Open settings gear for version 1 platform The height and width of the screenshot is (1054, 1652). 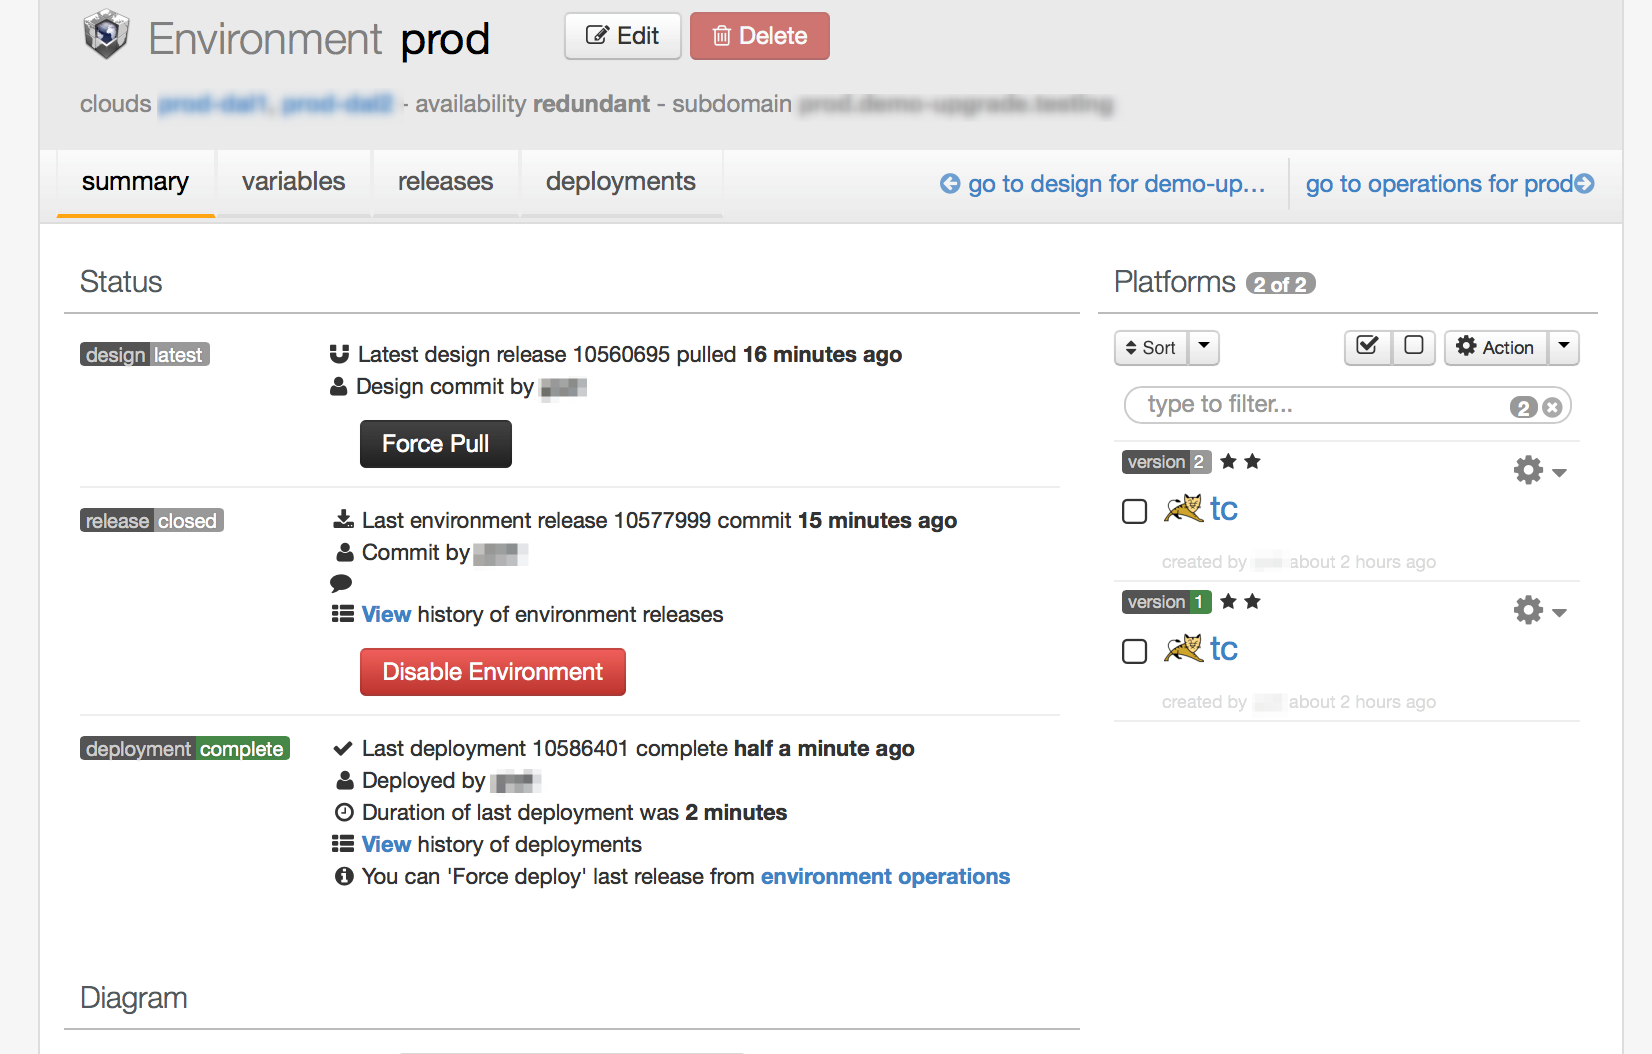tap(1527, 609)
